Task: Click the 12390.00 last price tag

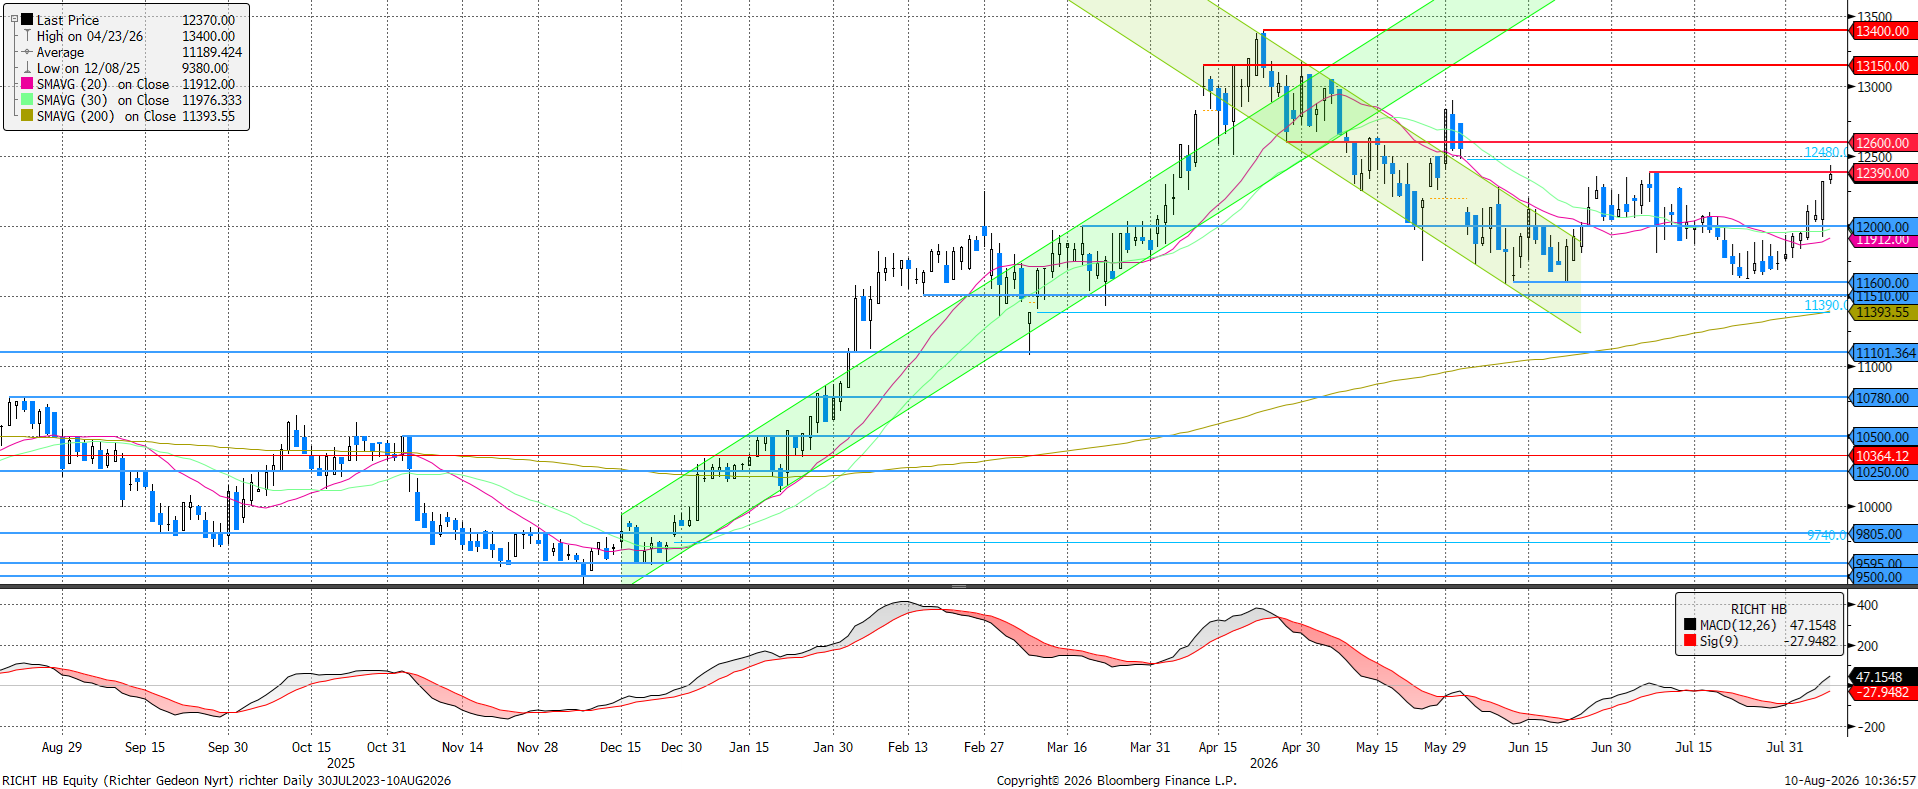Action: pyautogui.click(x=1881, y=173)
